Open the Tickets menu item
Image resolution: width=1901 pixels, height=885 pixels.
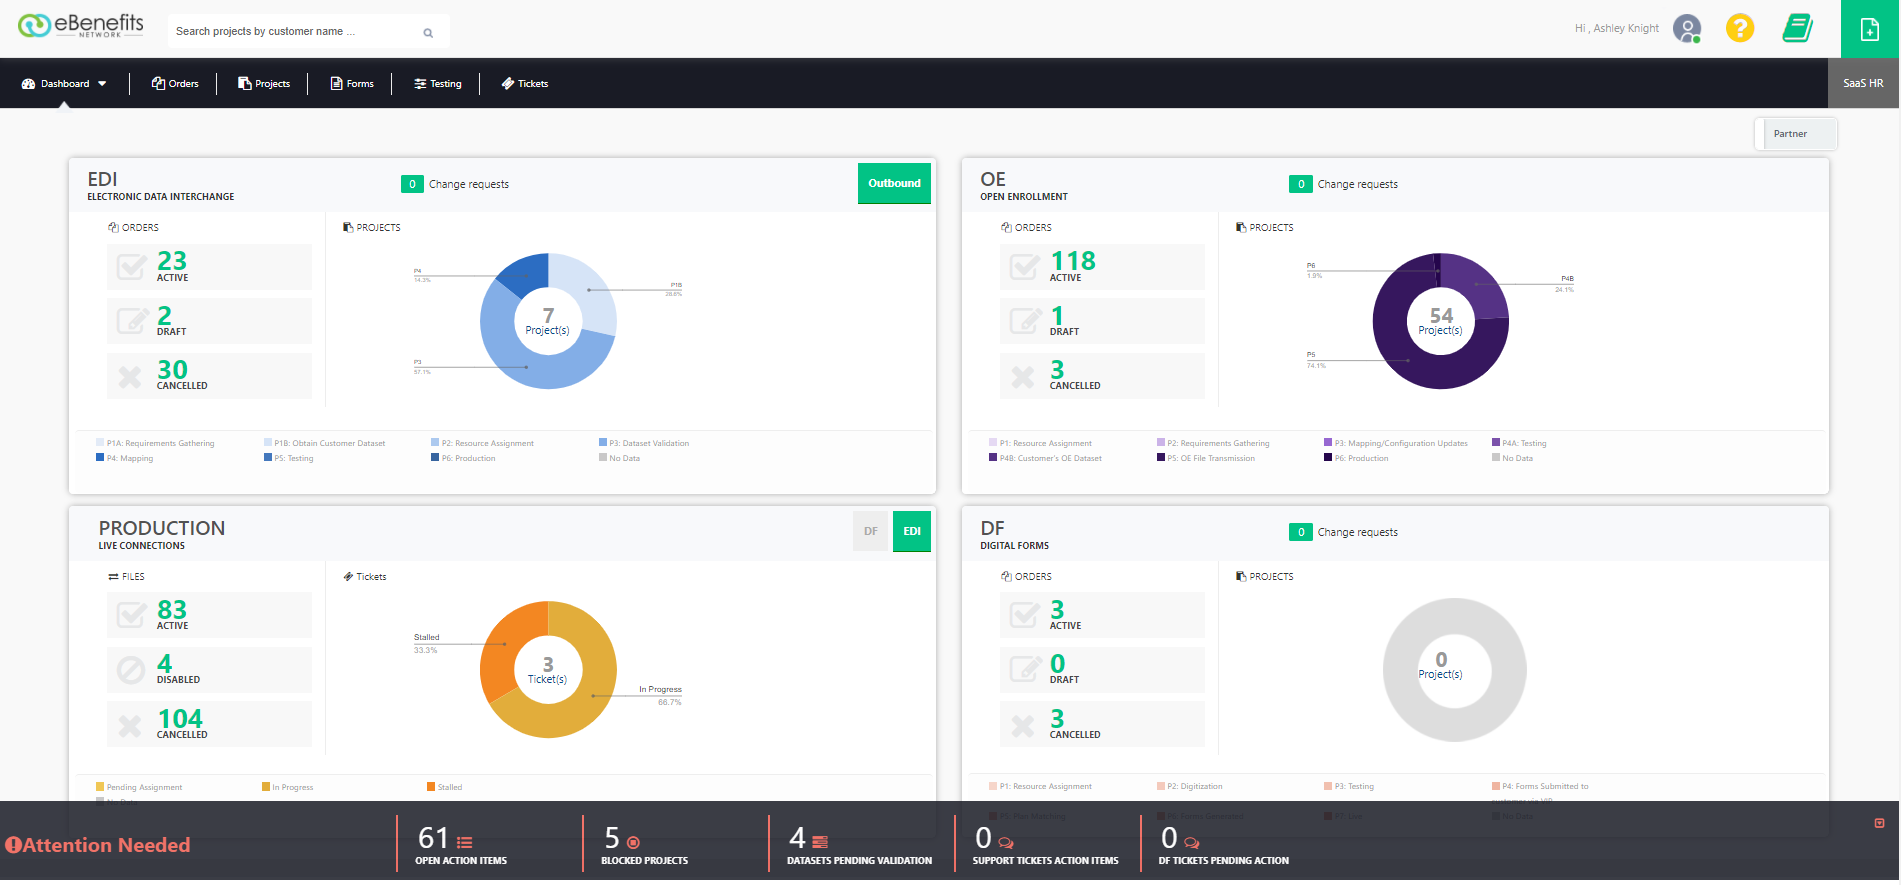[x=525, y=84]
